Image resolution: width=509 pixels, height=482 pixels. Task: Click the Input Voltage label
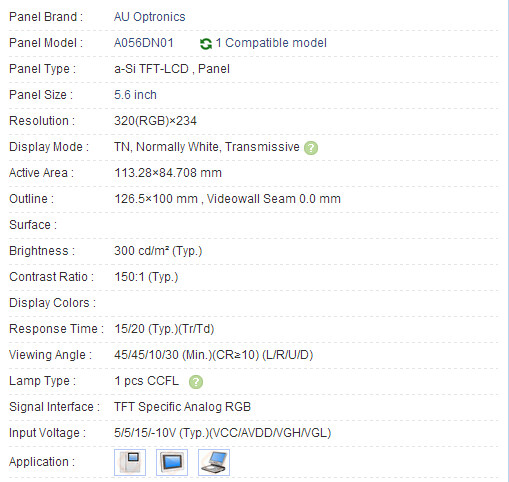click(47, 433)
